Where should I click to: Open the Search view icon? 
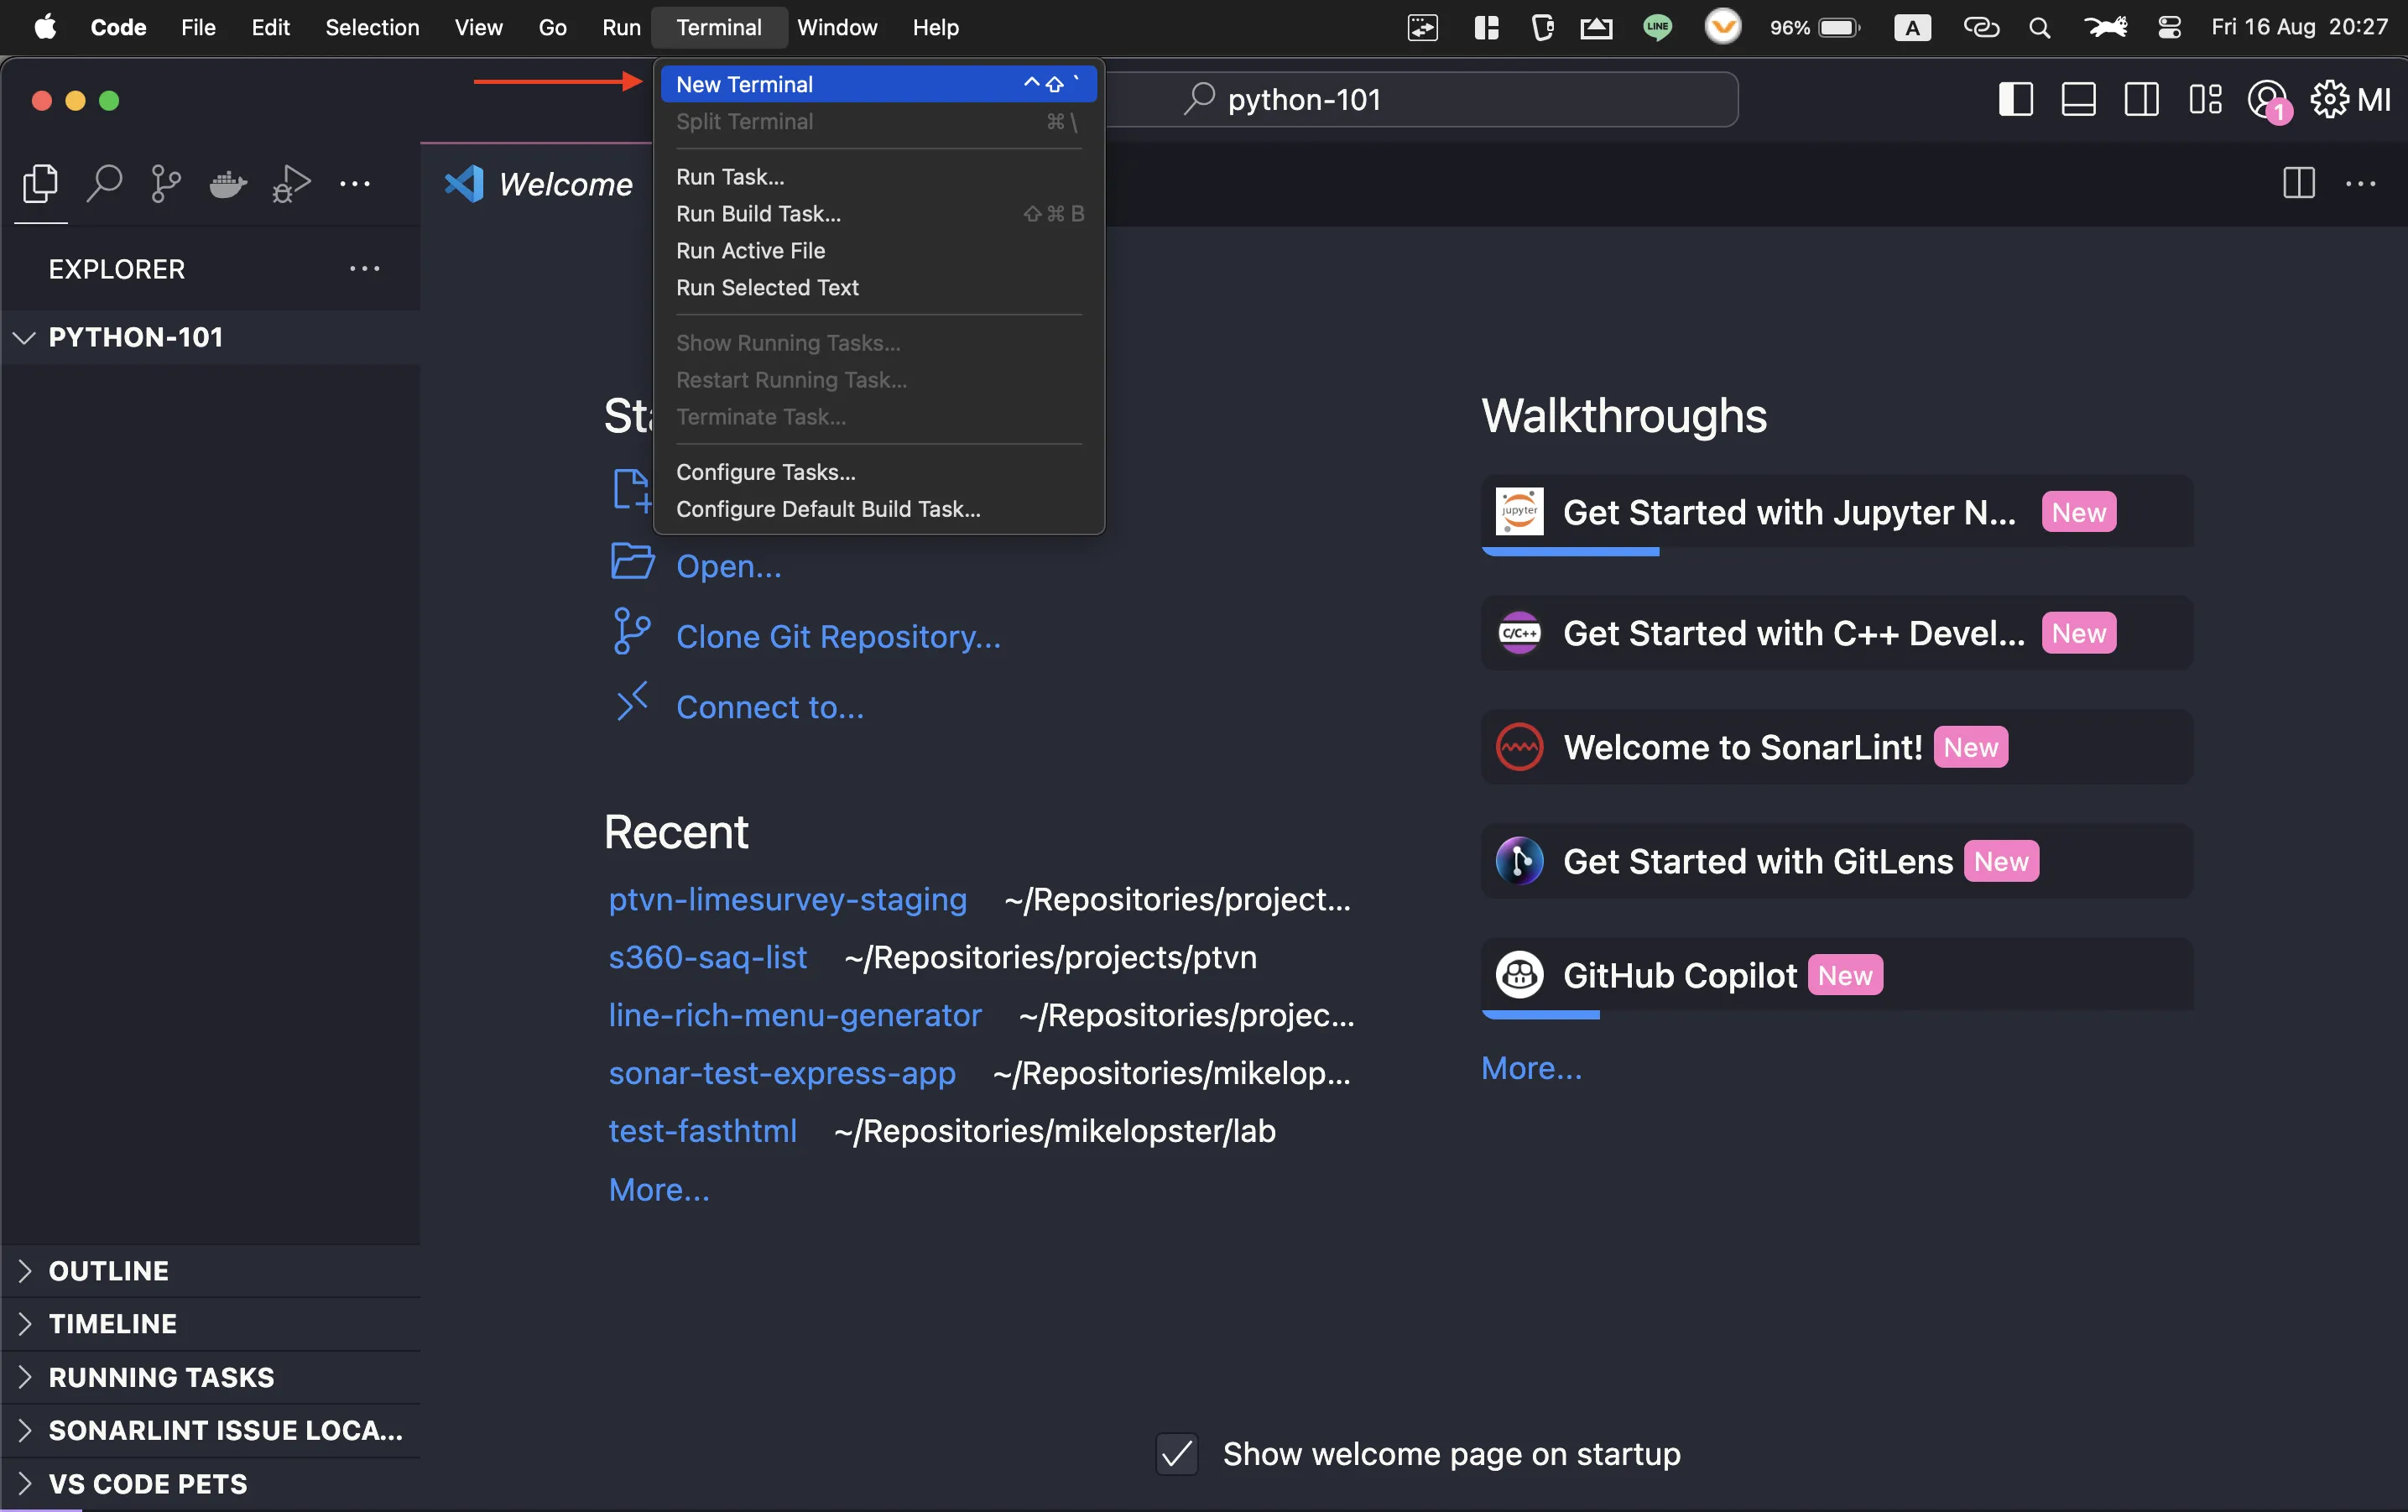pos(104,184)
